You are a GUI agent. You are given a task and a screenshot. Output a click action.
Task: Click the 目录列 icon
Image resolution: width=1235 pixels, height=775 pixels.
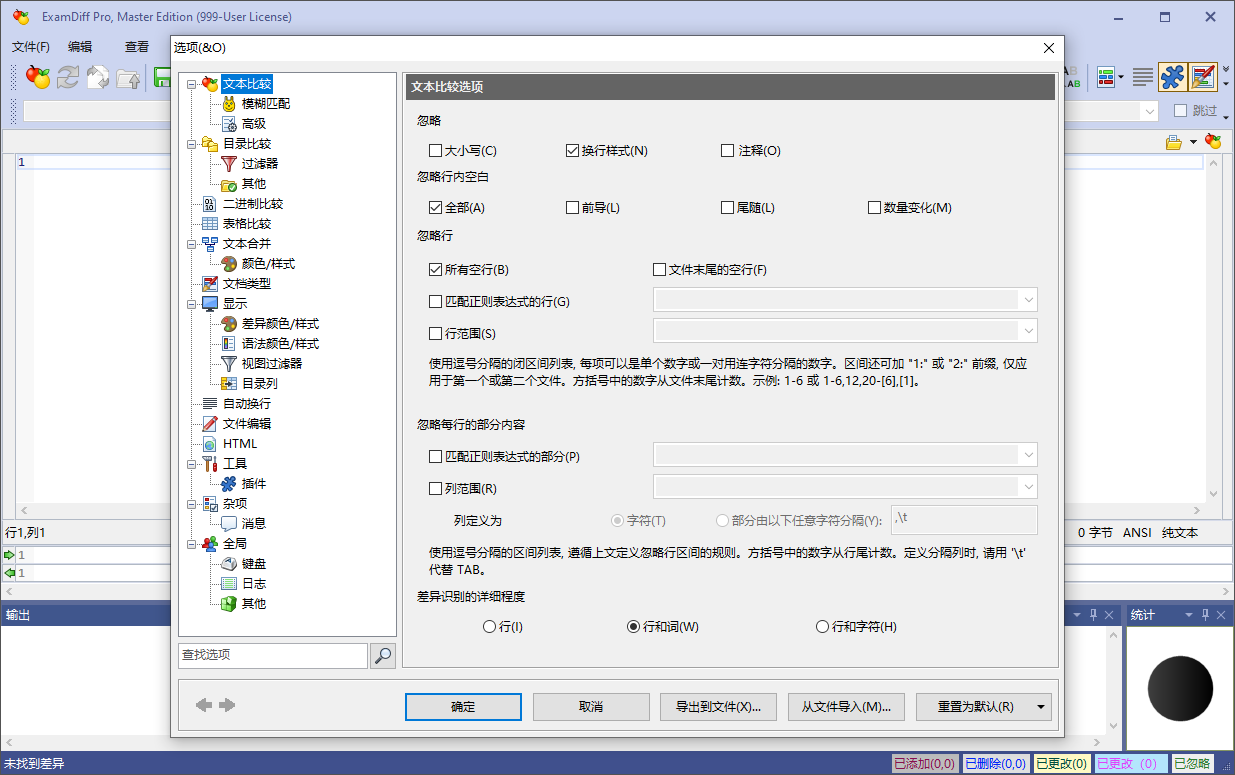click(229, 384)
